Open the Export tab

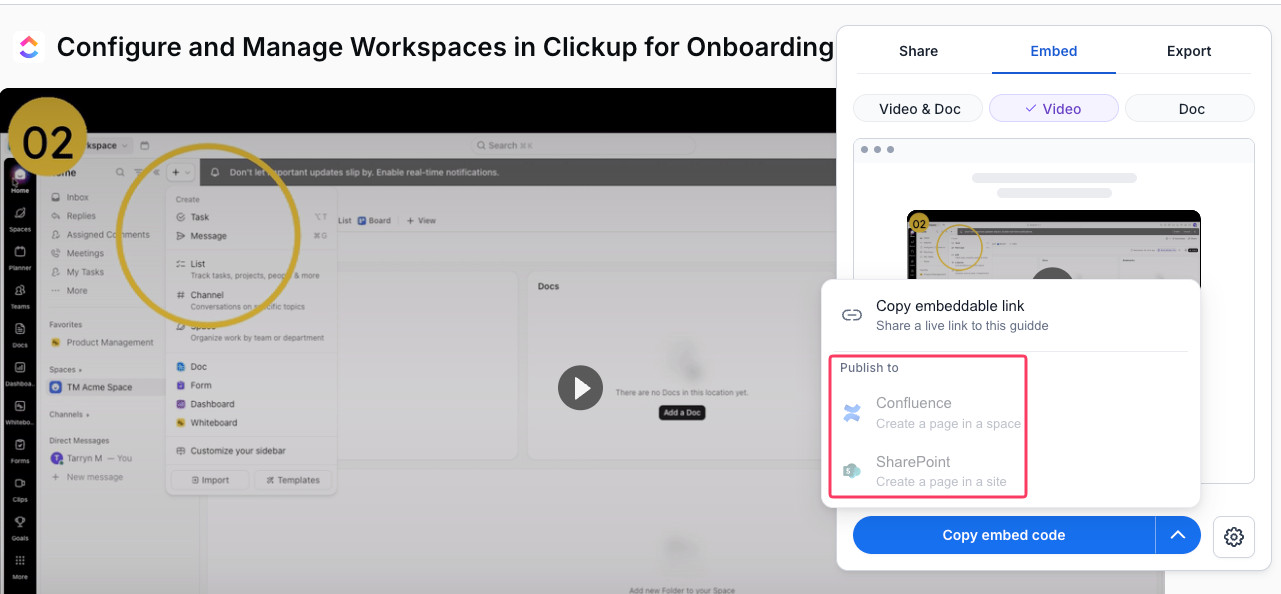click(x=1189, y=51)
